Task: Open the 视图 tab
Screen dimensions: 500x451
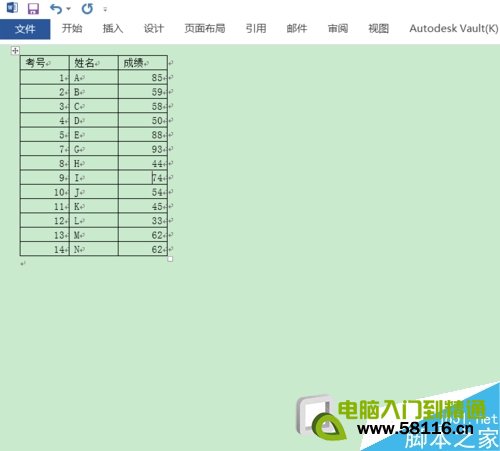Action: click(379, 28)
